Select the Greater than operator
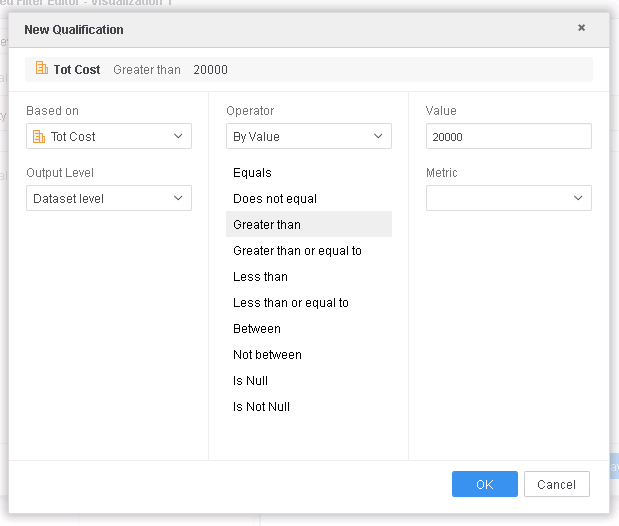 (267, 225)
